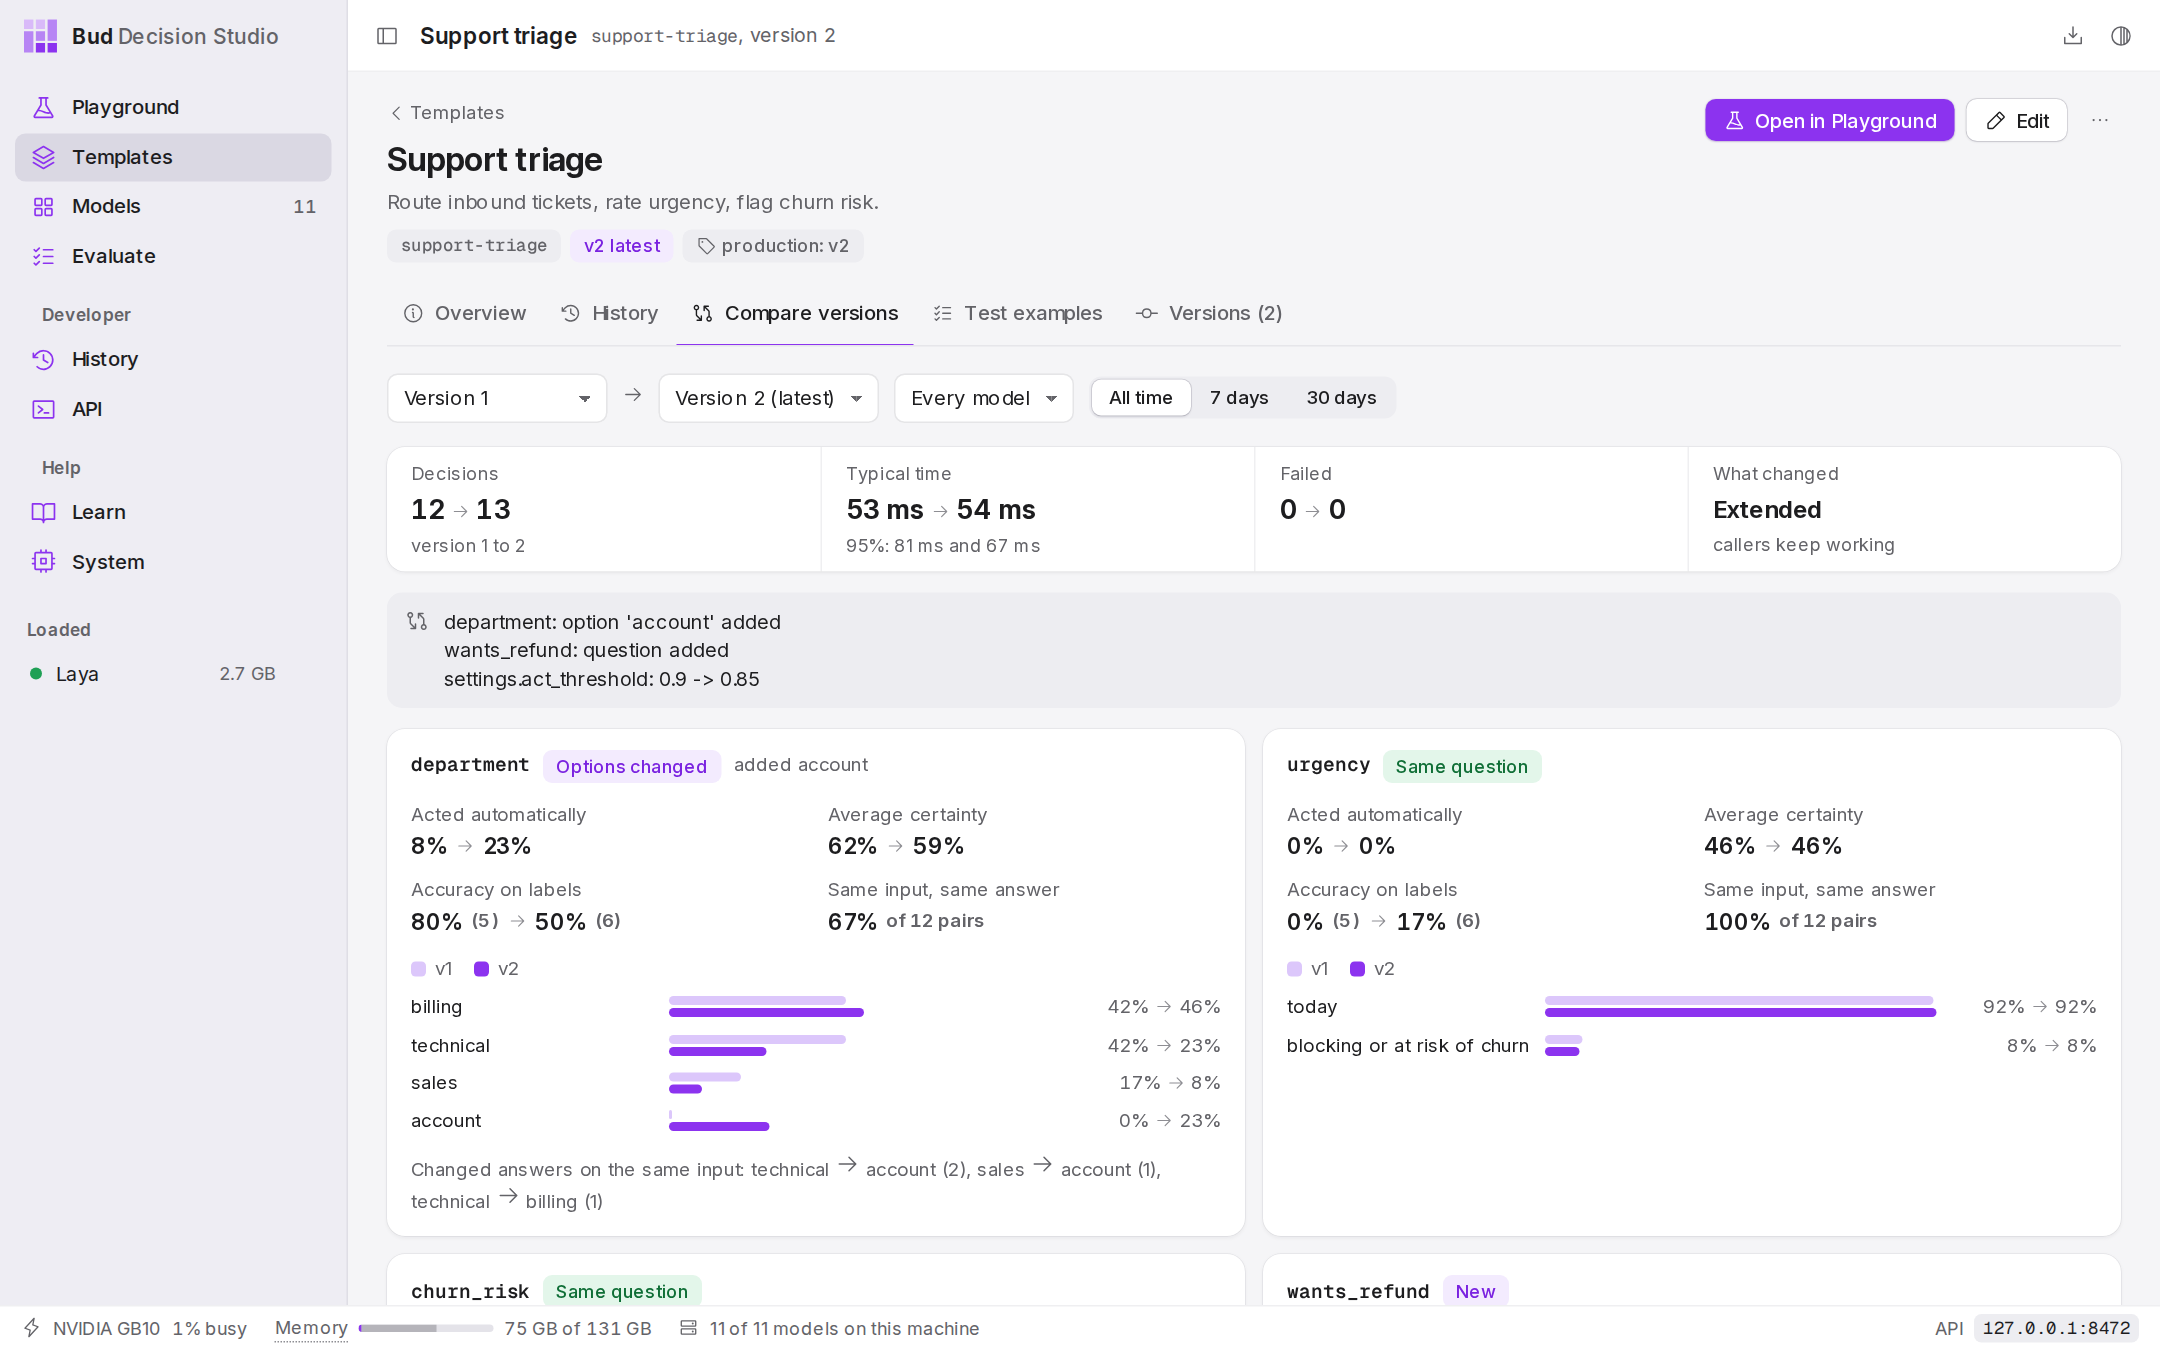Switch to the Overview tab
The image size is (2160, 1350).
(x=465, y=314)
